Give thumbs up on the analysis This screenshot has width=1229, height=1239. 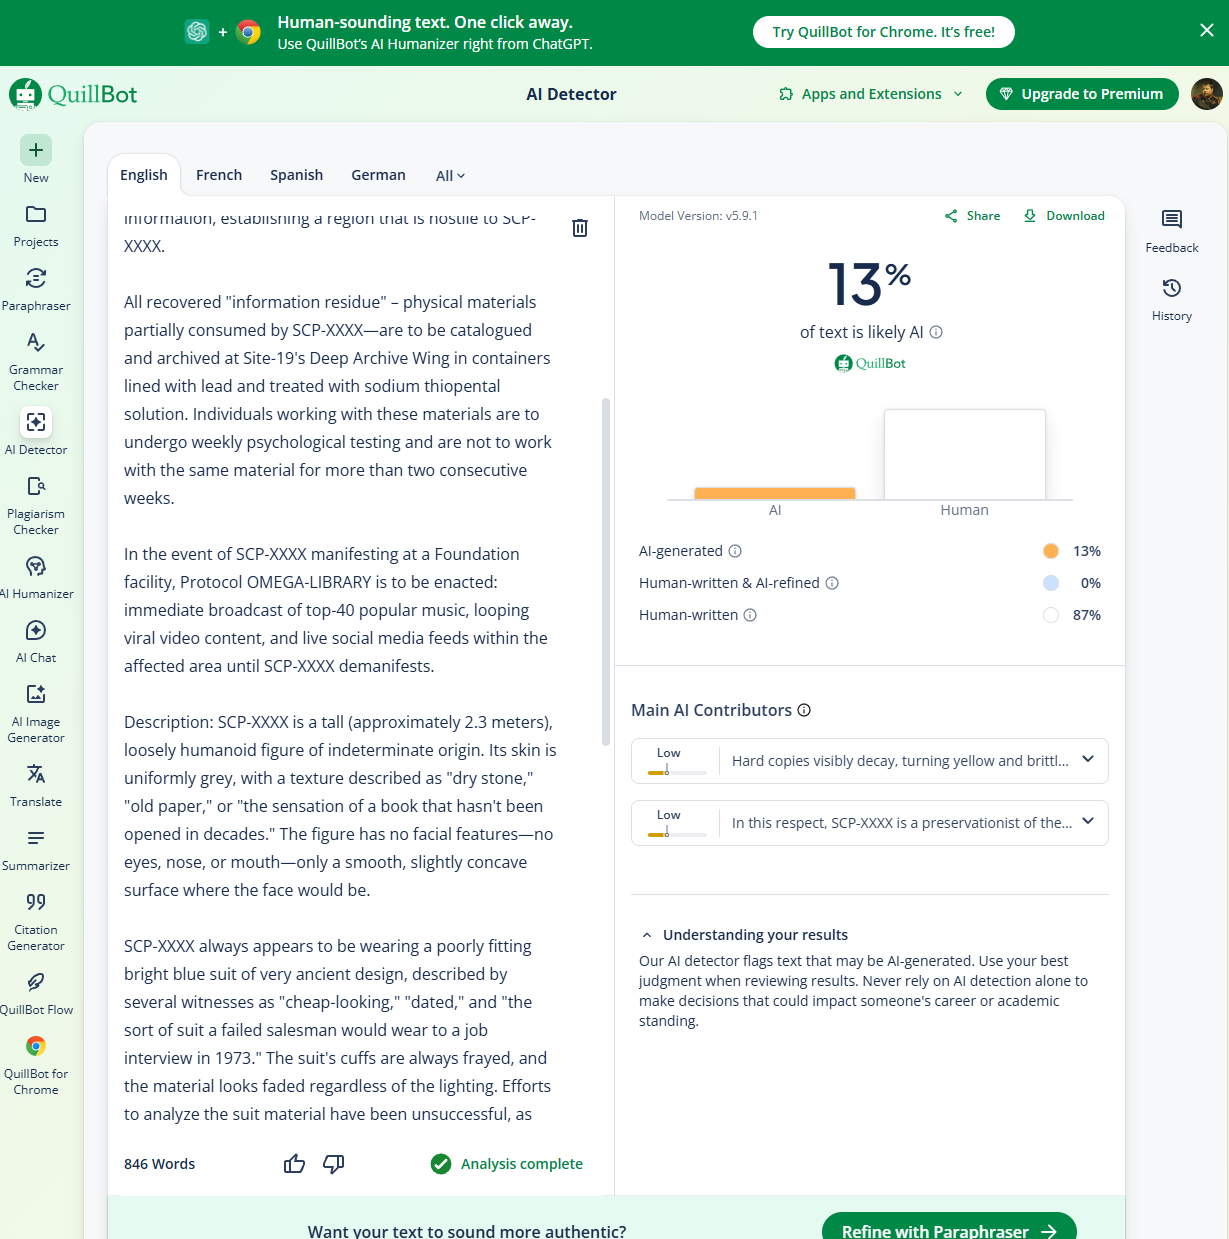pos(294,1163)
